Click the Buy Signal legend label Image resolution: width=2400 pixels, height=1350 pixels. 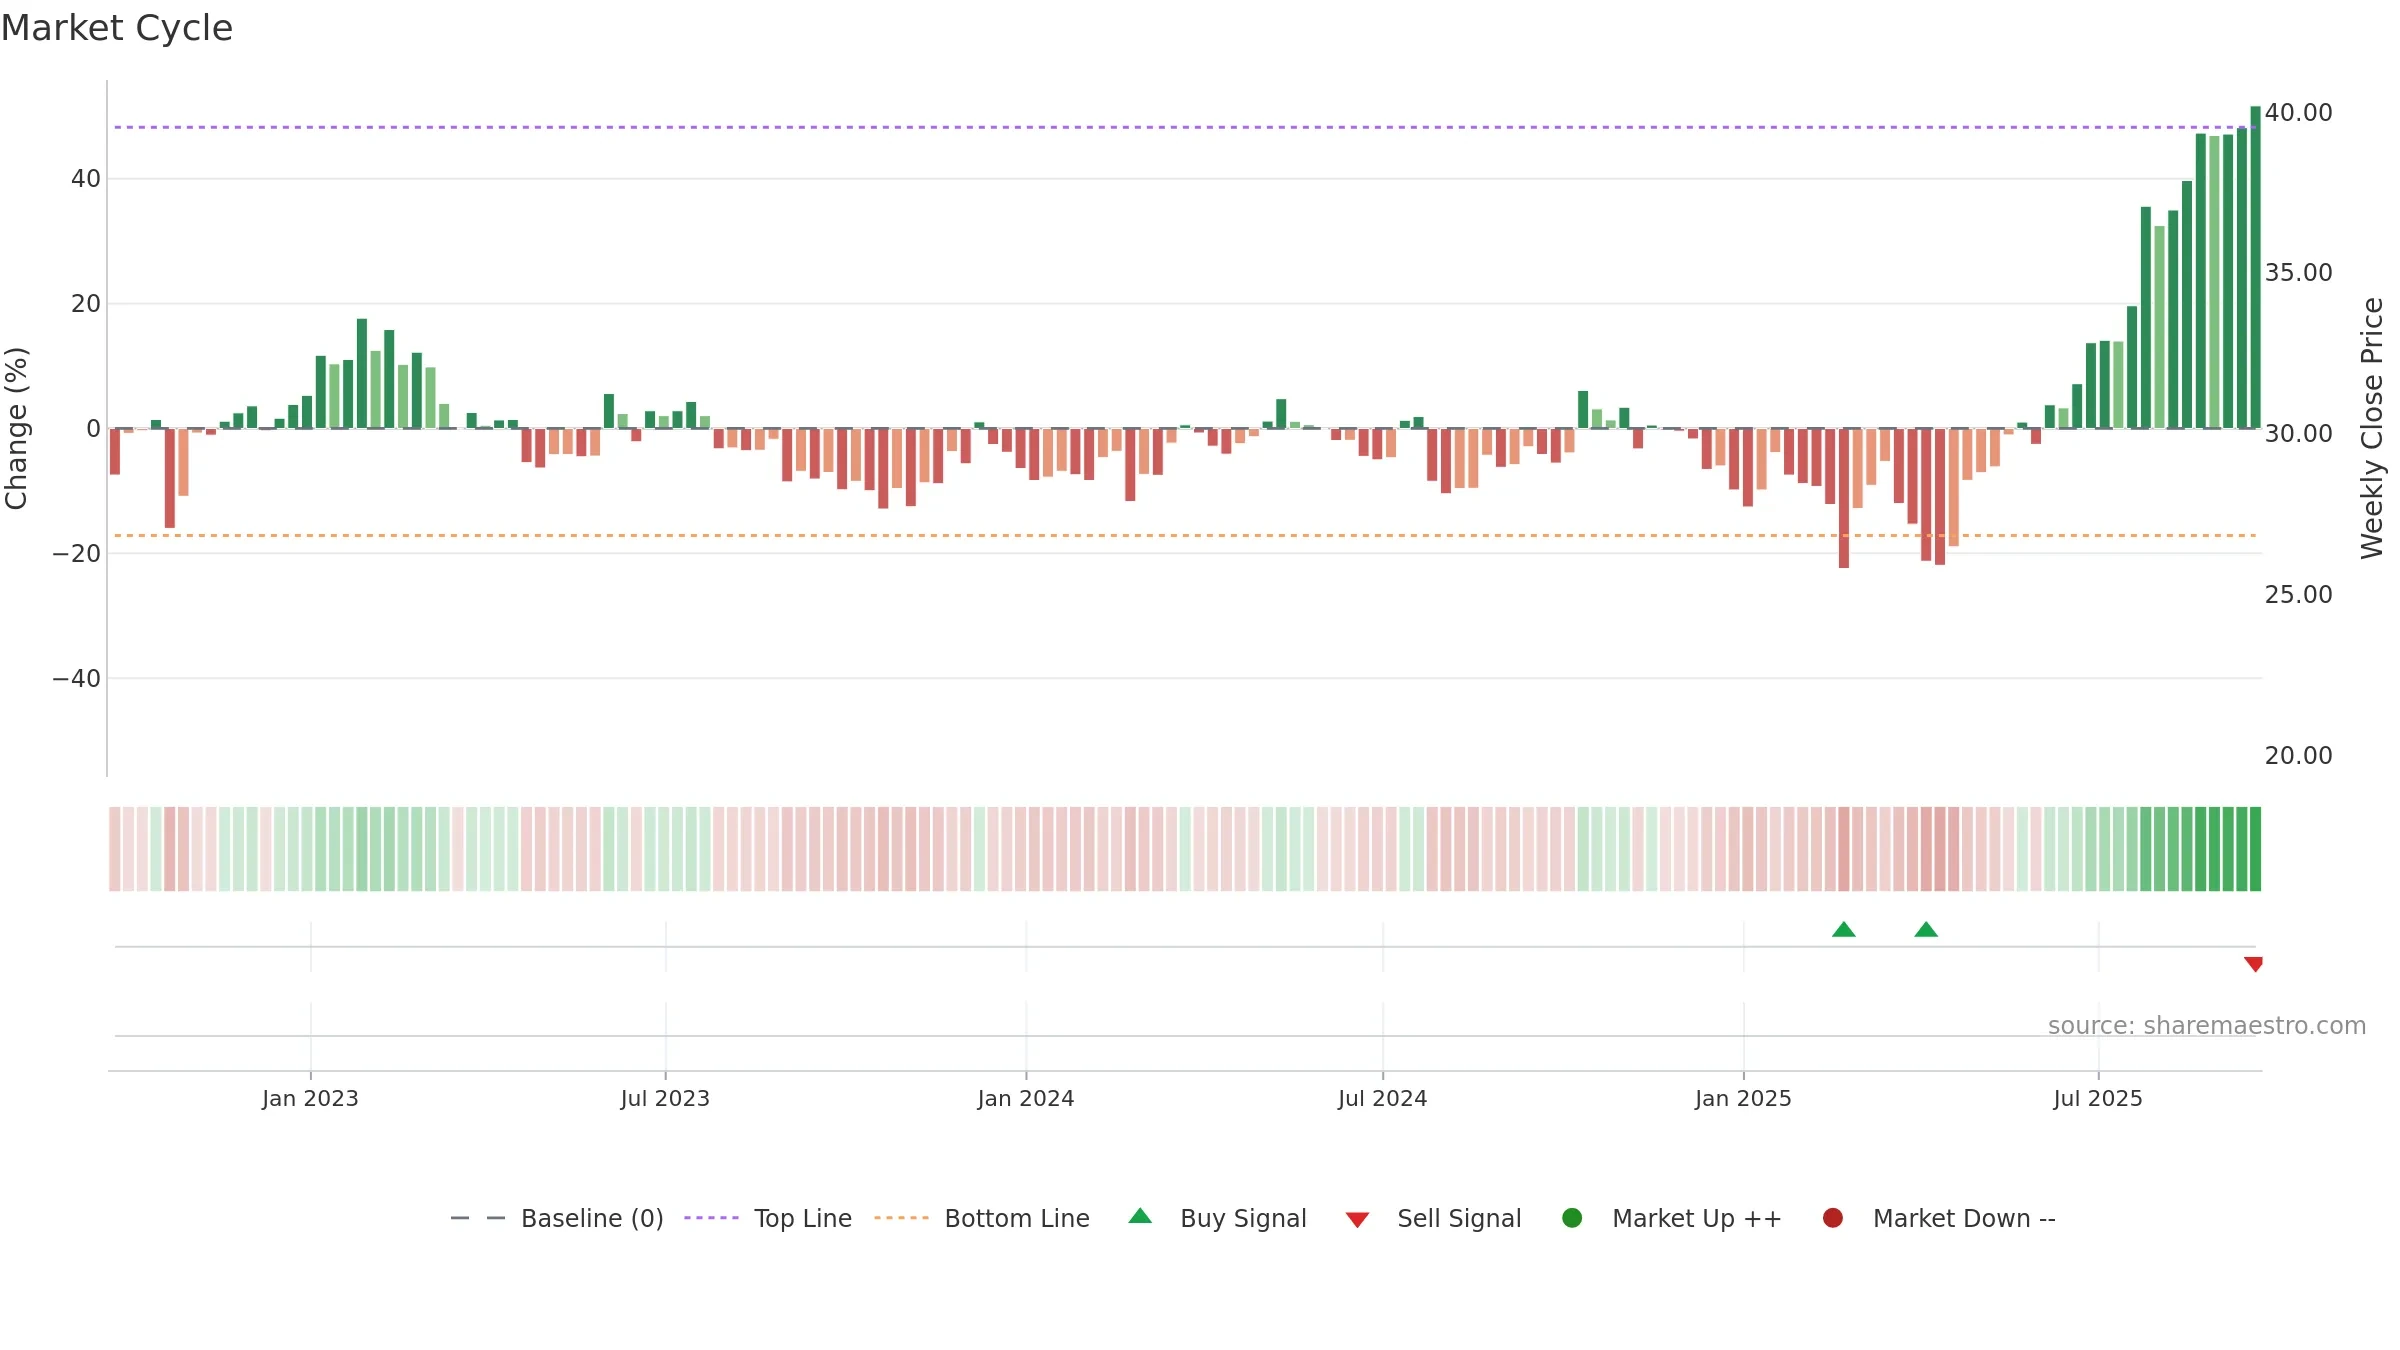click(1243, 1218)
